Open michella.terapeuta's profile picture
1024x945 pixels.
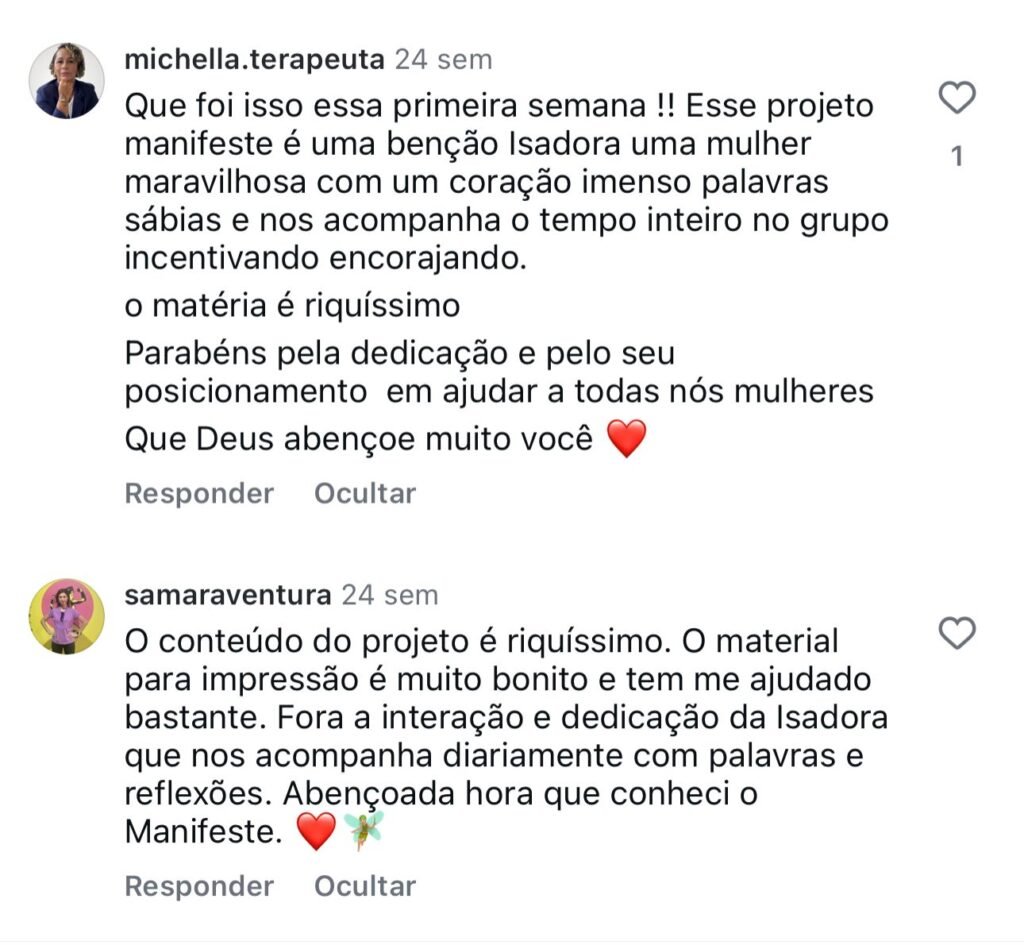(x=66, y=81)
